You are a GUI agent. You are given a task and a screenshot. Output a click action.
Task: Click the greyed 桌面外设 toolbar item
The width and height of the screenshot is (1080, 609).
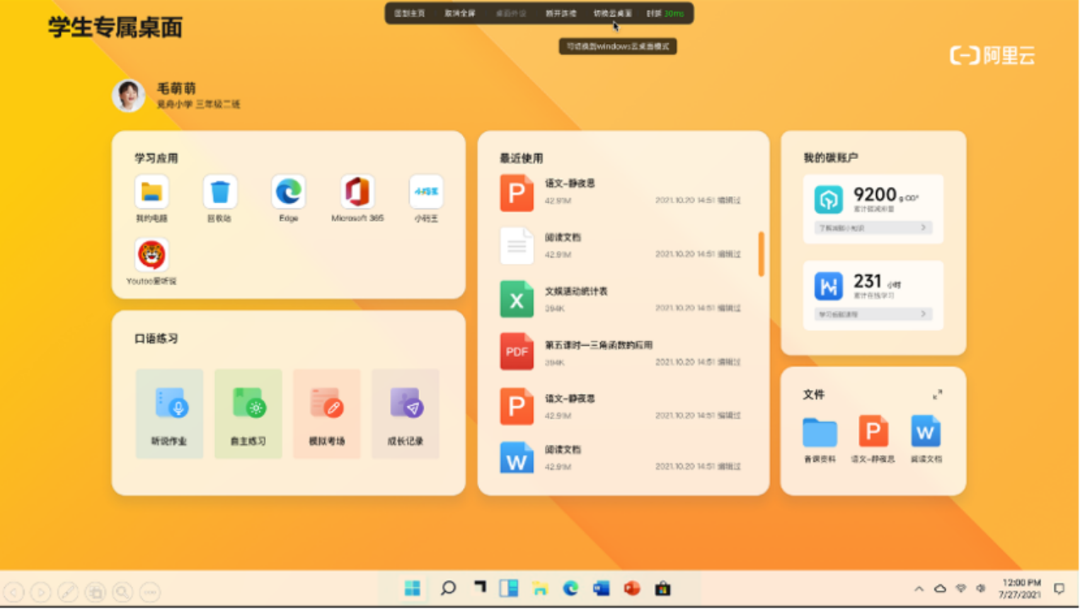click(510, 13)
